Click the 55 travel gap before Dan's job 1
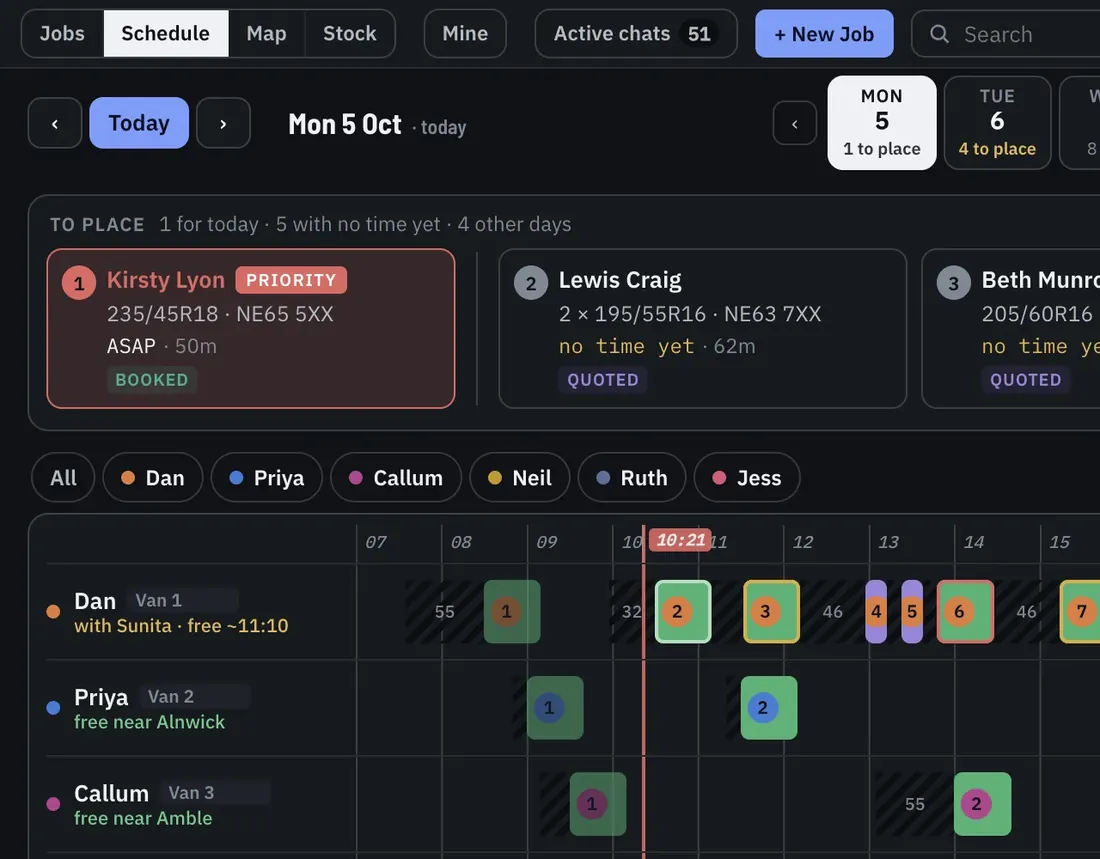Viewport: 1100px width, 859px height. (x=445, y=612)
